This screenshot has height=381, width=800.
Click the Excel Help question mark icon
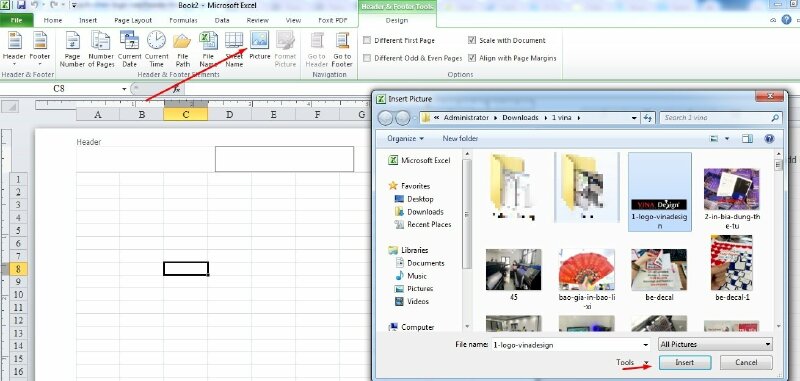point(786,20)
